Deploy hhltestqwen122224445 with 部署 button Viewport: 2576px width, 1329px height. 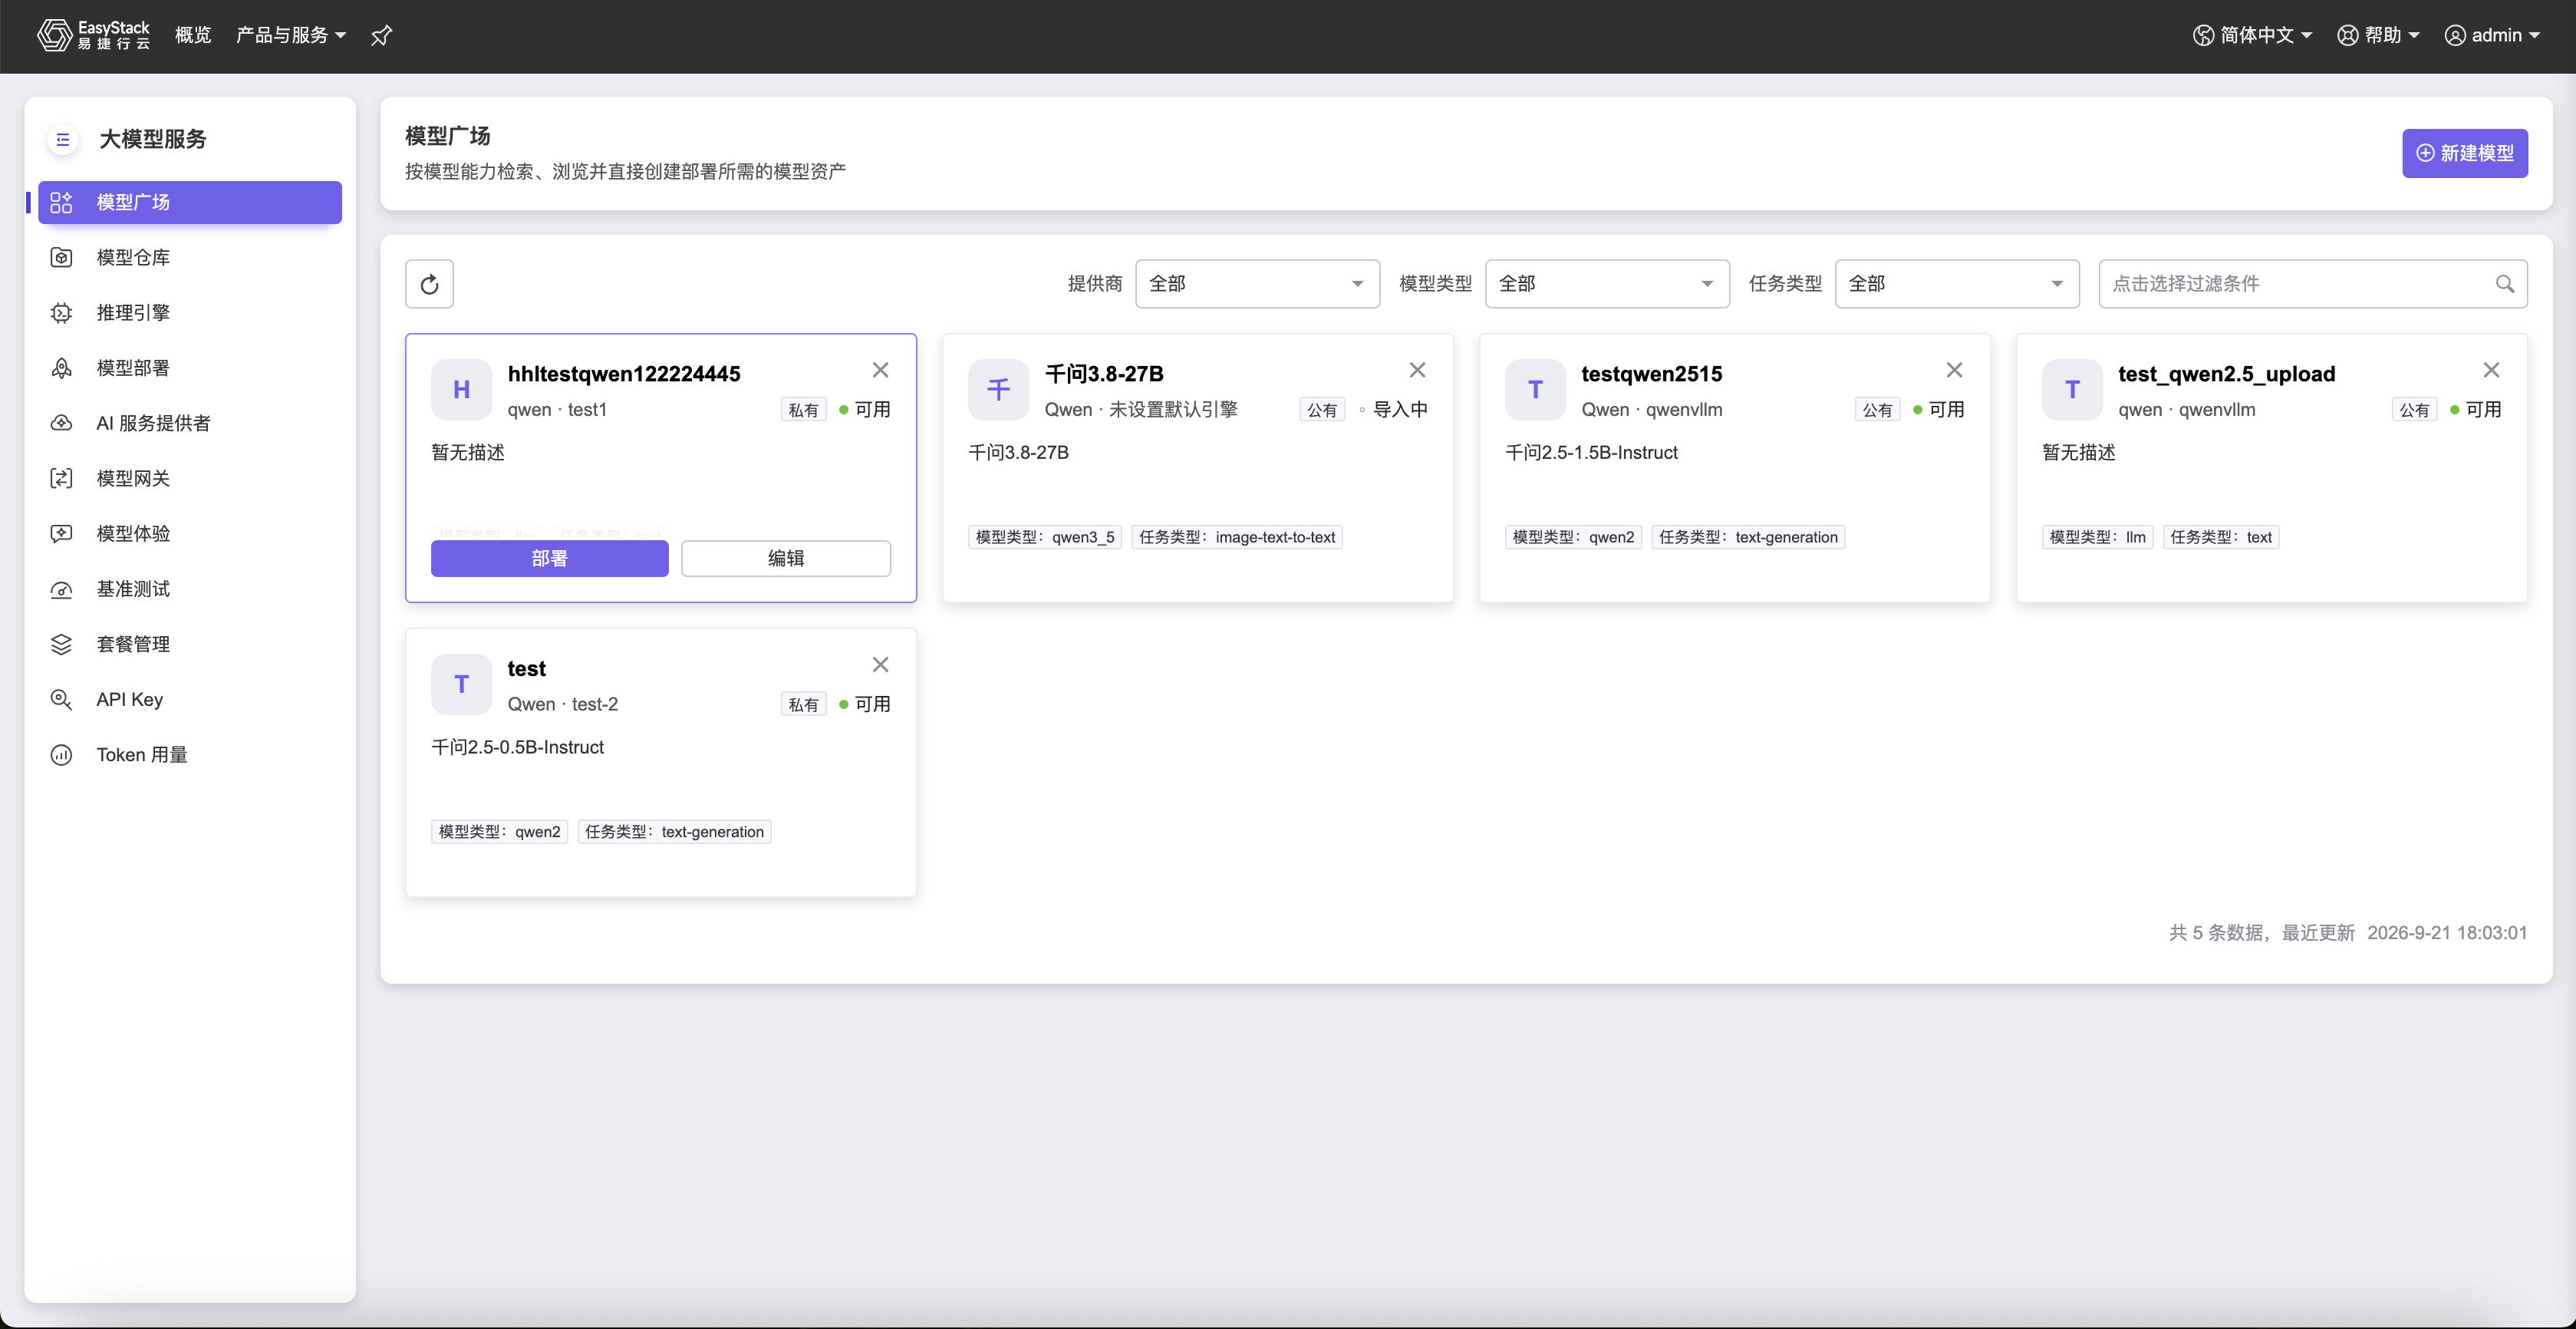549,558
